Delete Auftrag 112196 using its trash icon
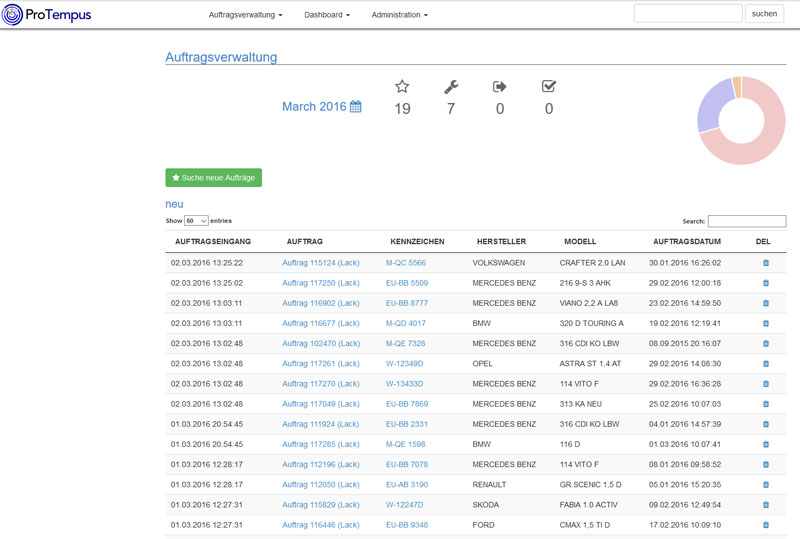 pyautogui.click(x=766, y=464)
